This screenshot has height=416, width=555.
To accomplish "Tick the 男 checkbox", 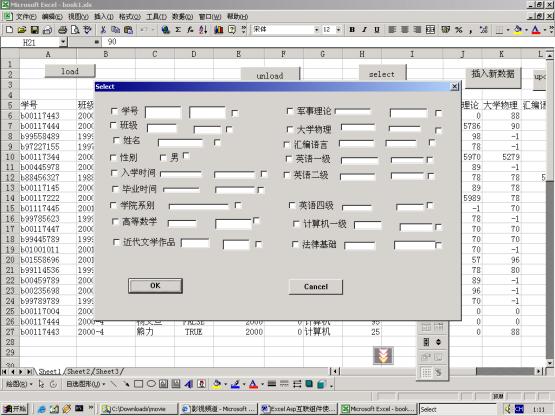I will [x=163, y=157].
